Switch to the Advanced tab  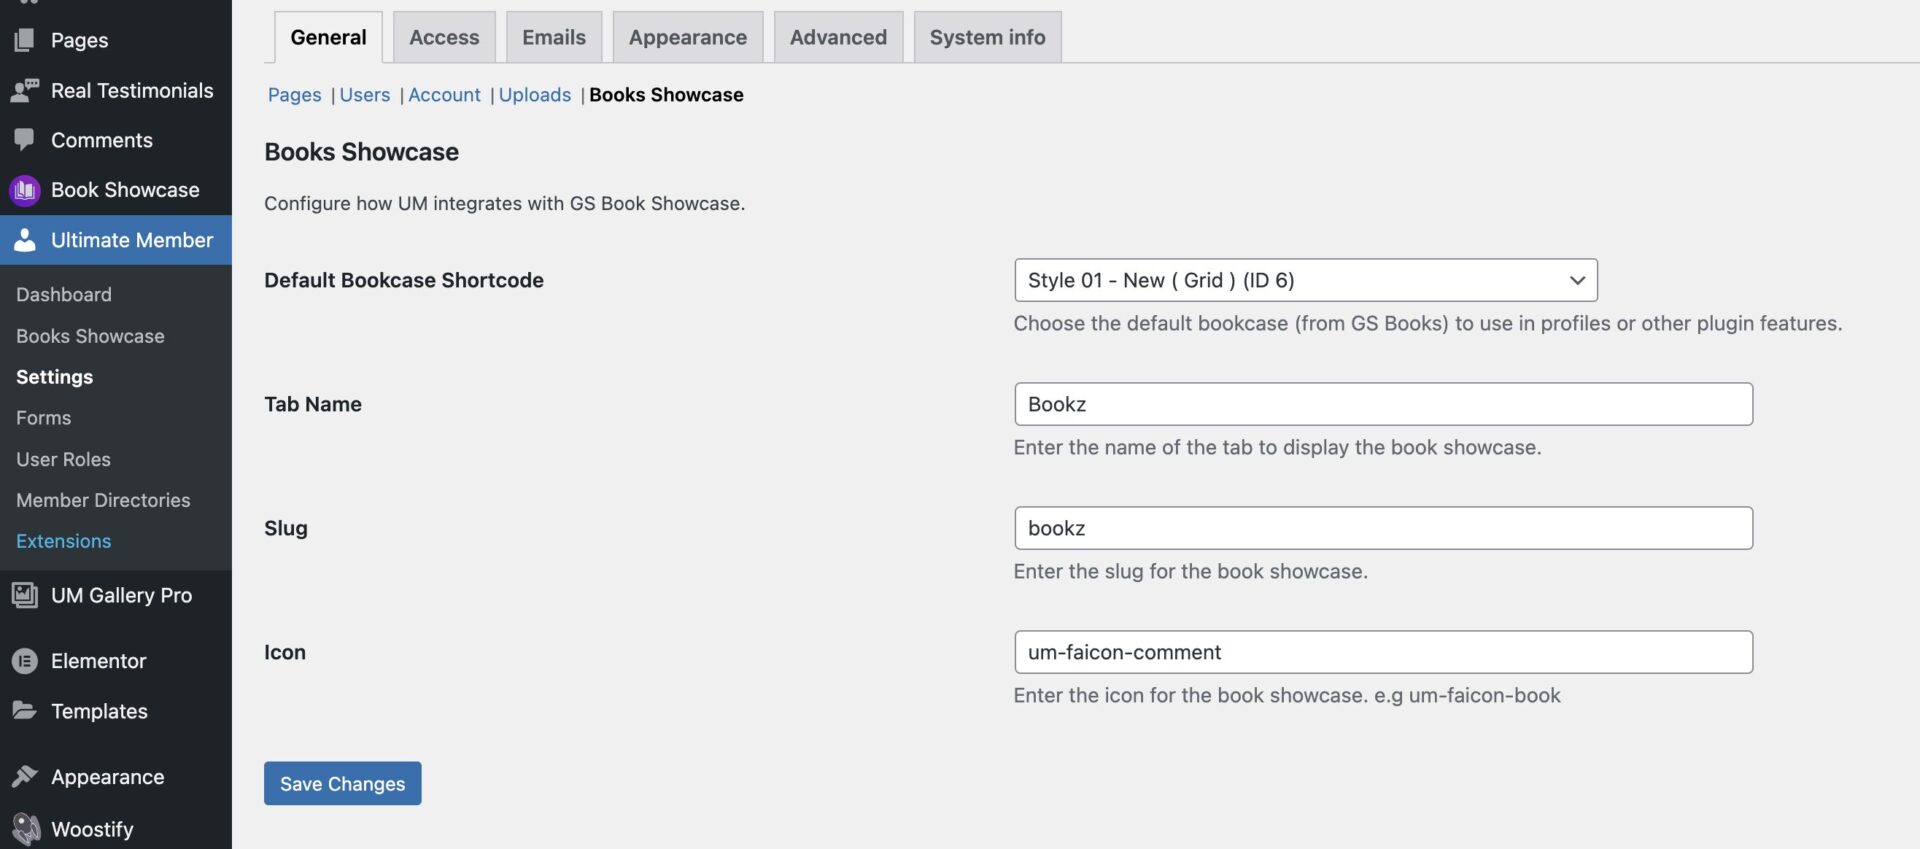tap(838, 37)
